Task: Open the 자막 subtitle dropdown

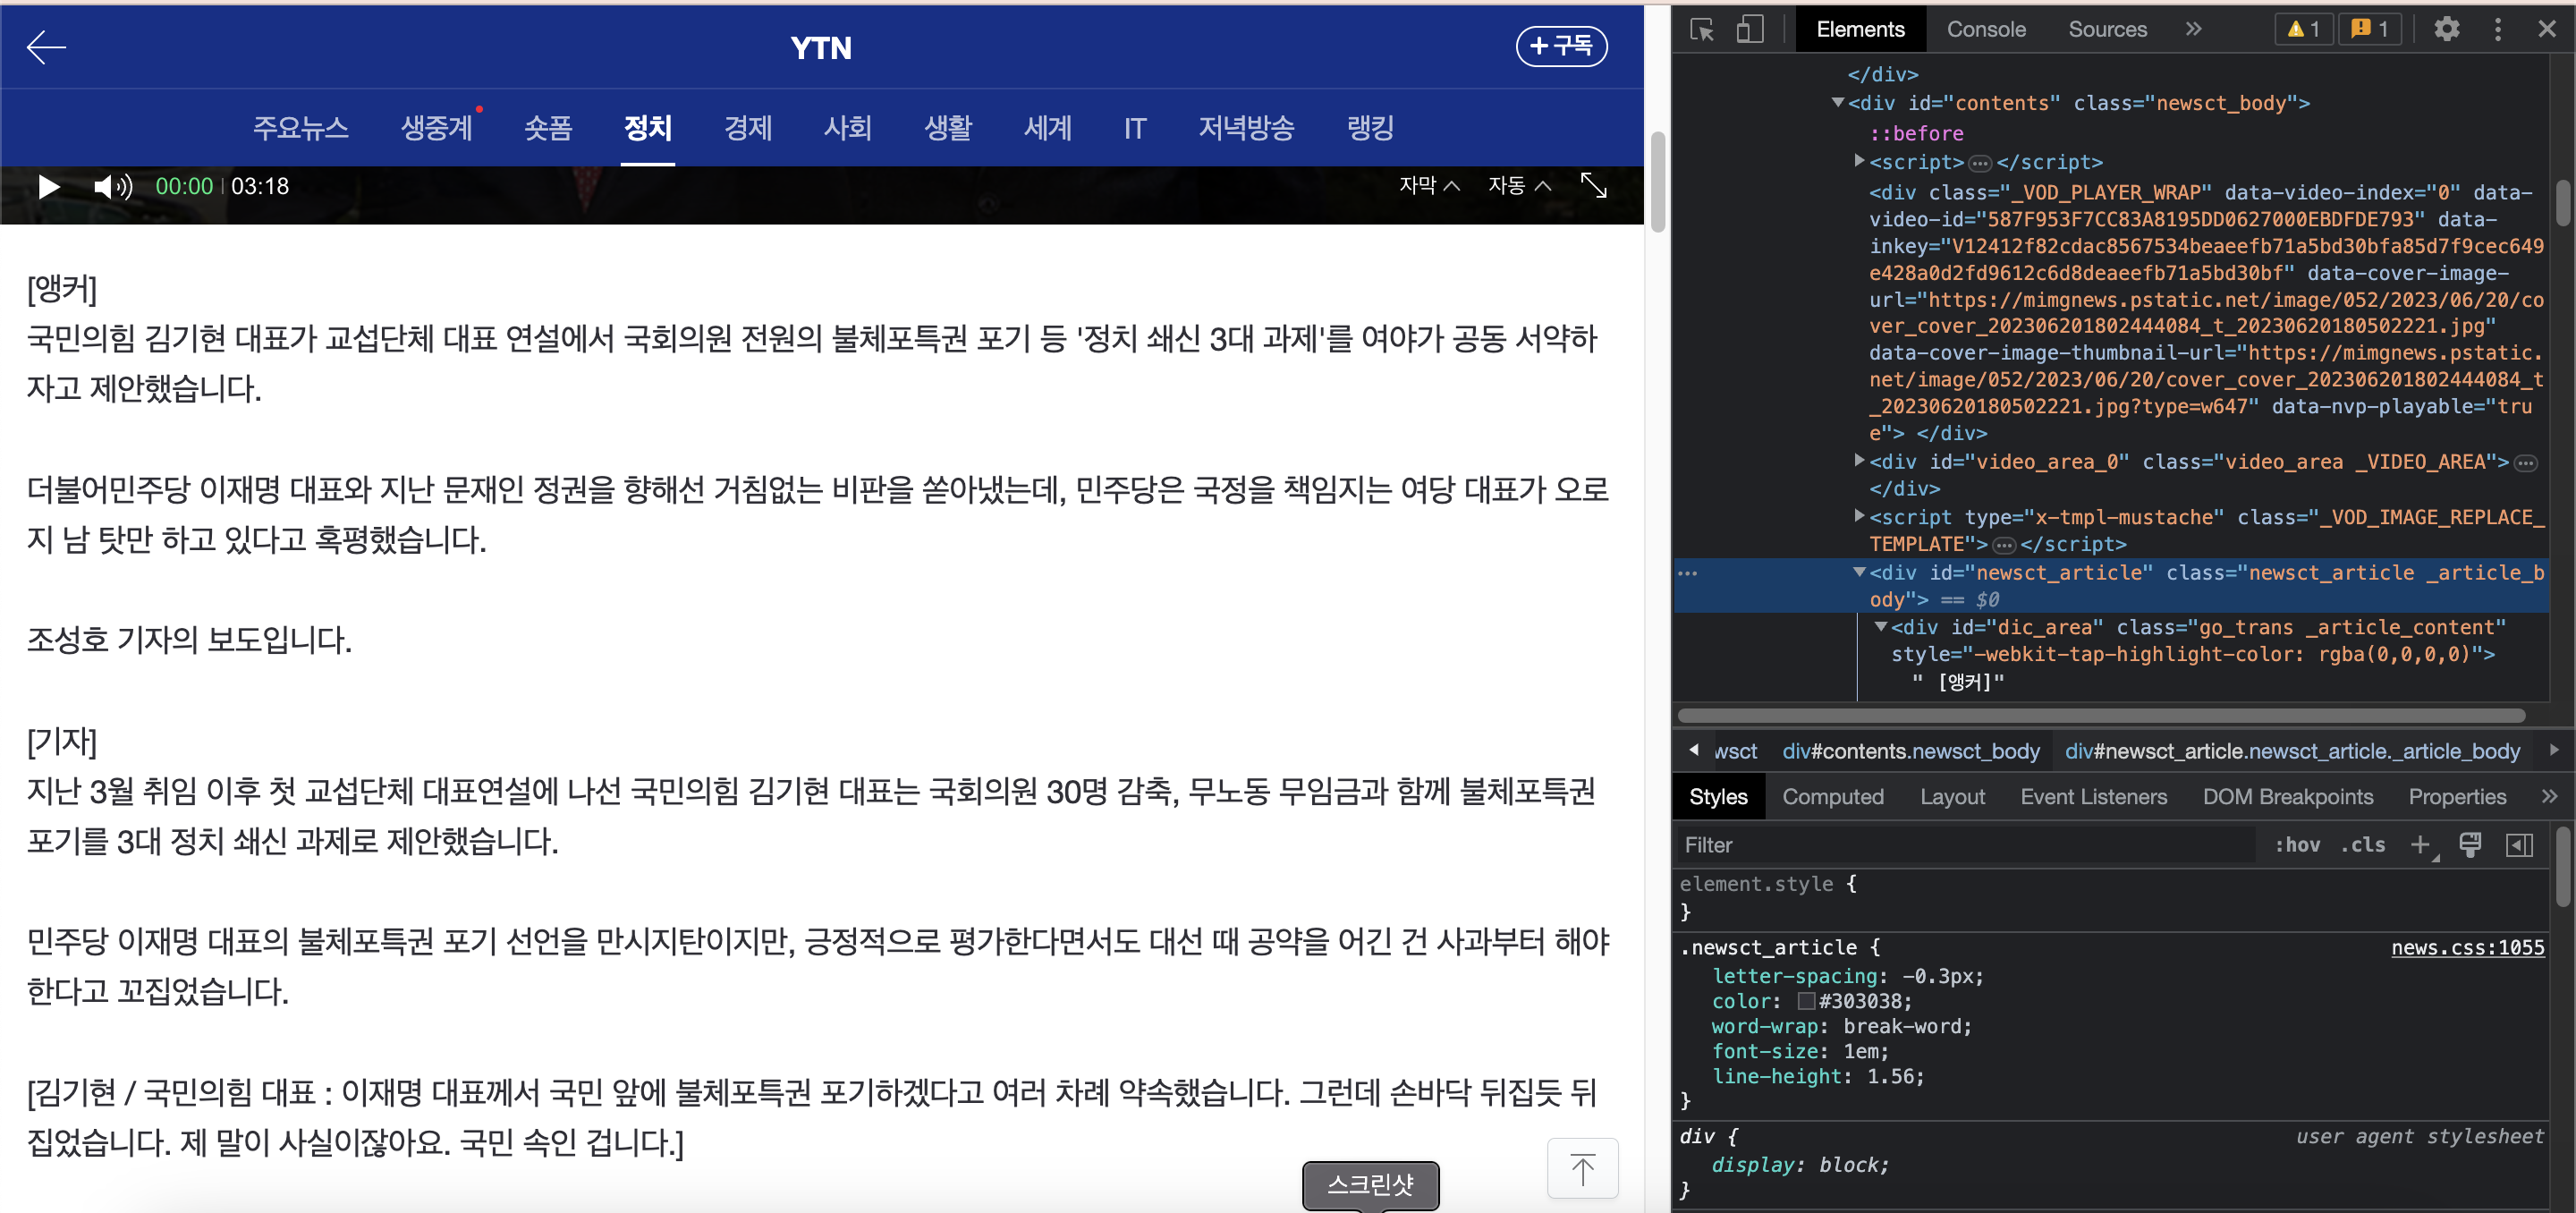Action: pyautogui.click(x=1429, y=185)
